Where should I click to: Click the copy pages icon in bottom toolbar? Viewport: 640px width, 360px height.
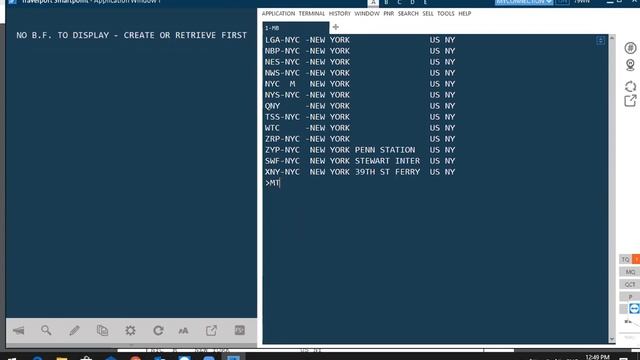point(102,330)
